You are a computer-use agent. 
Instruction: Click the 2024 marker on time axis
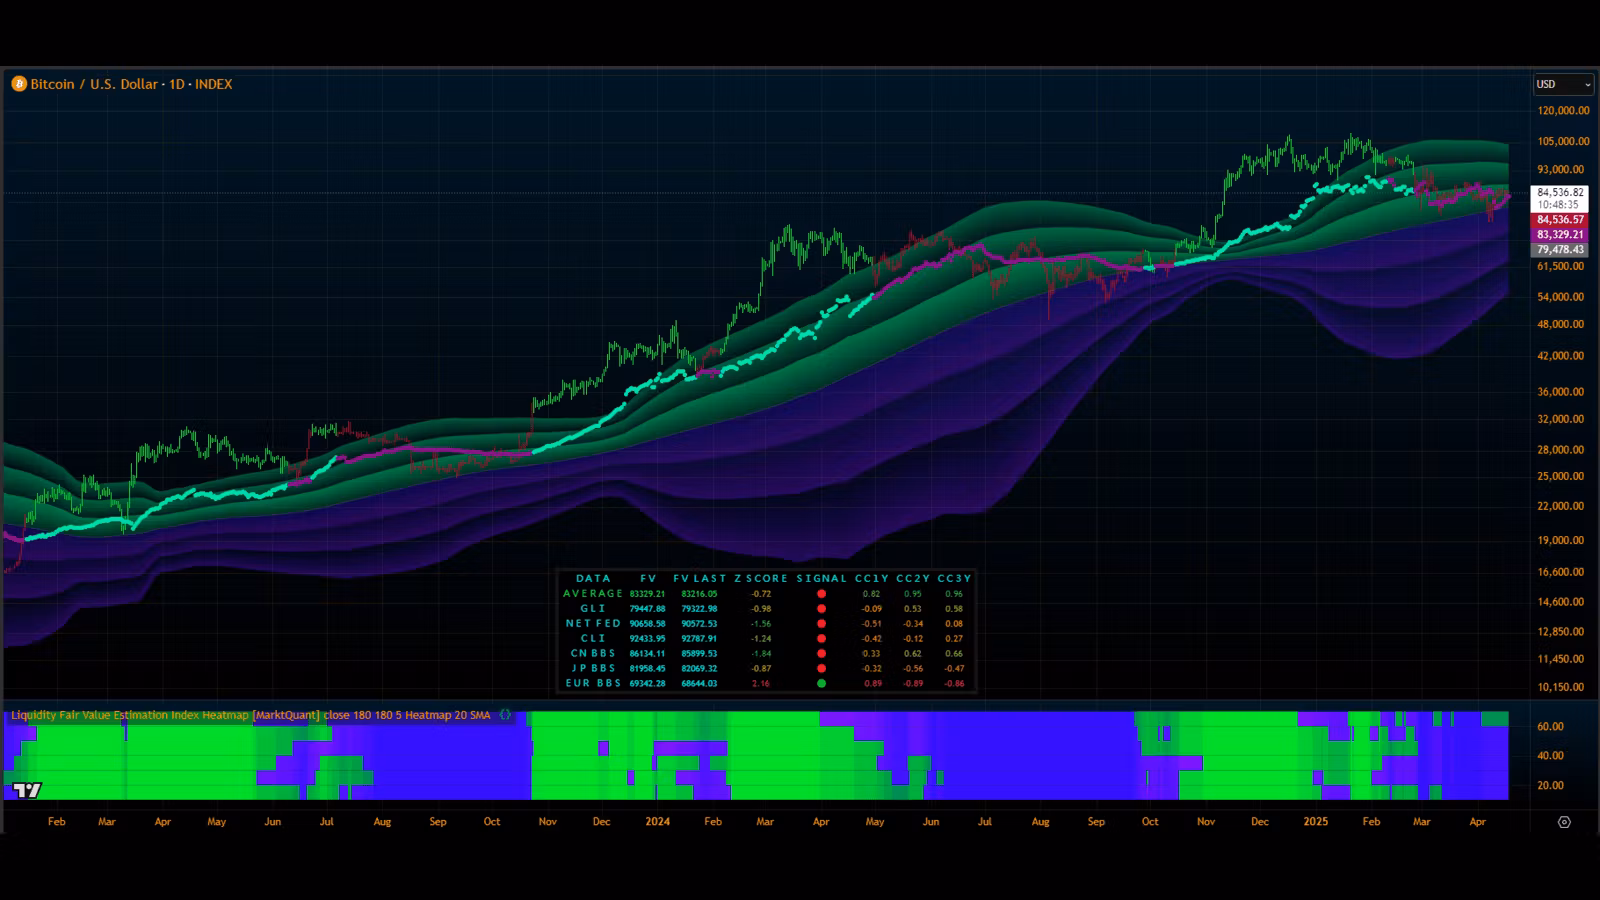[657, 822]
